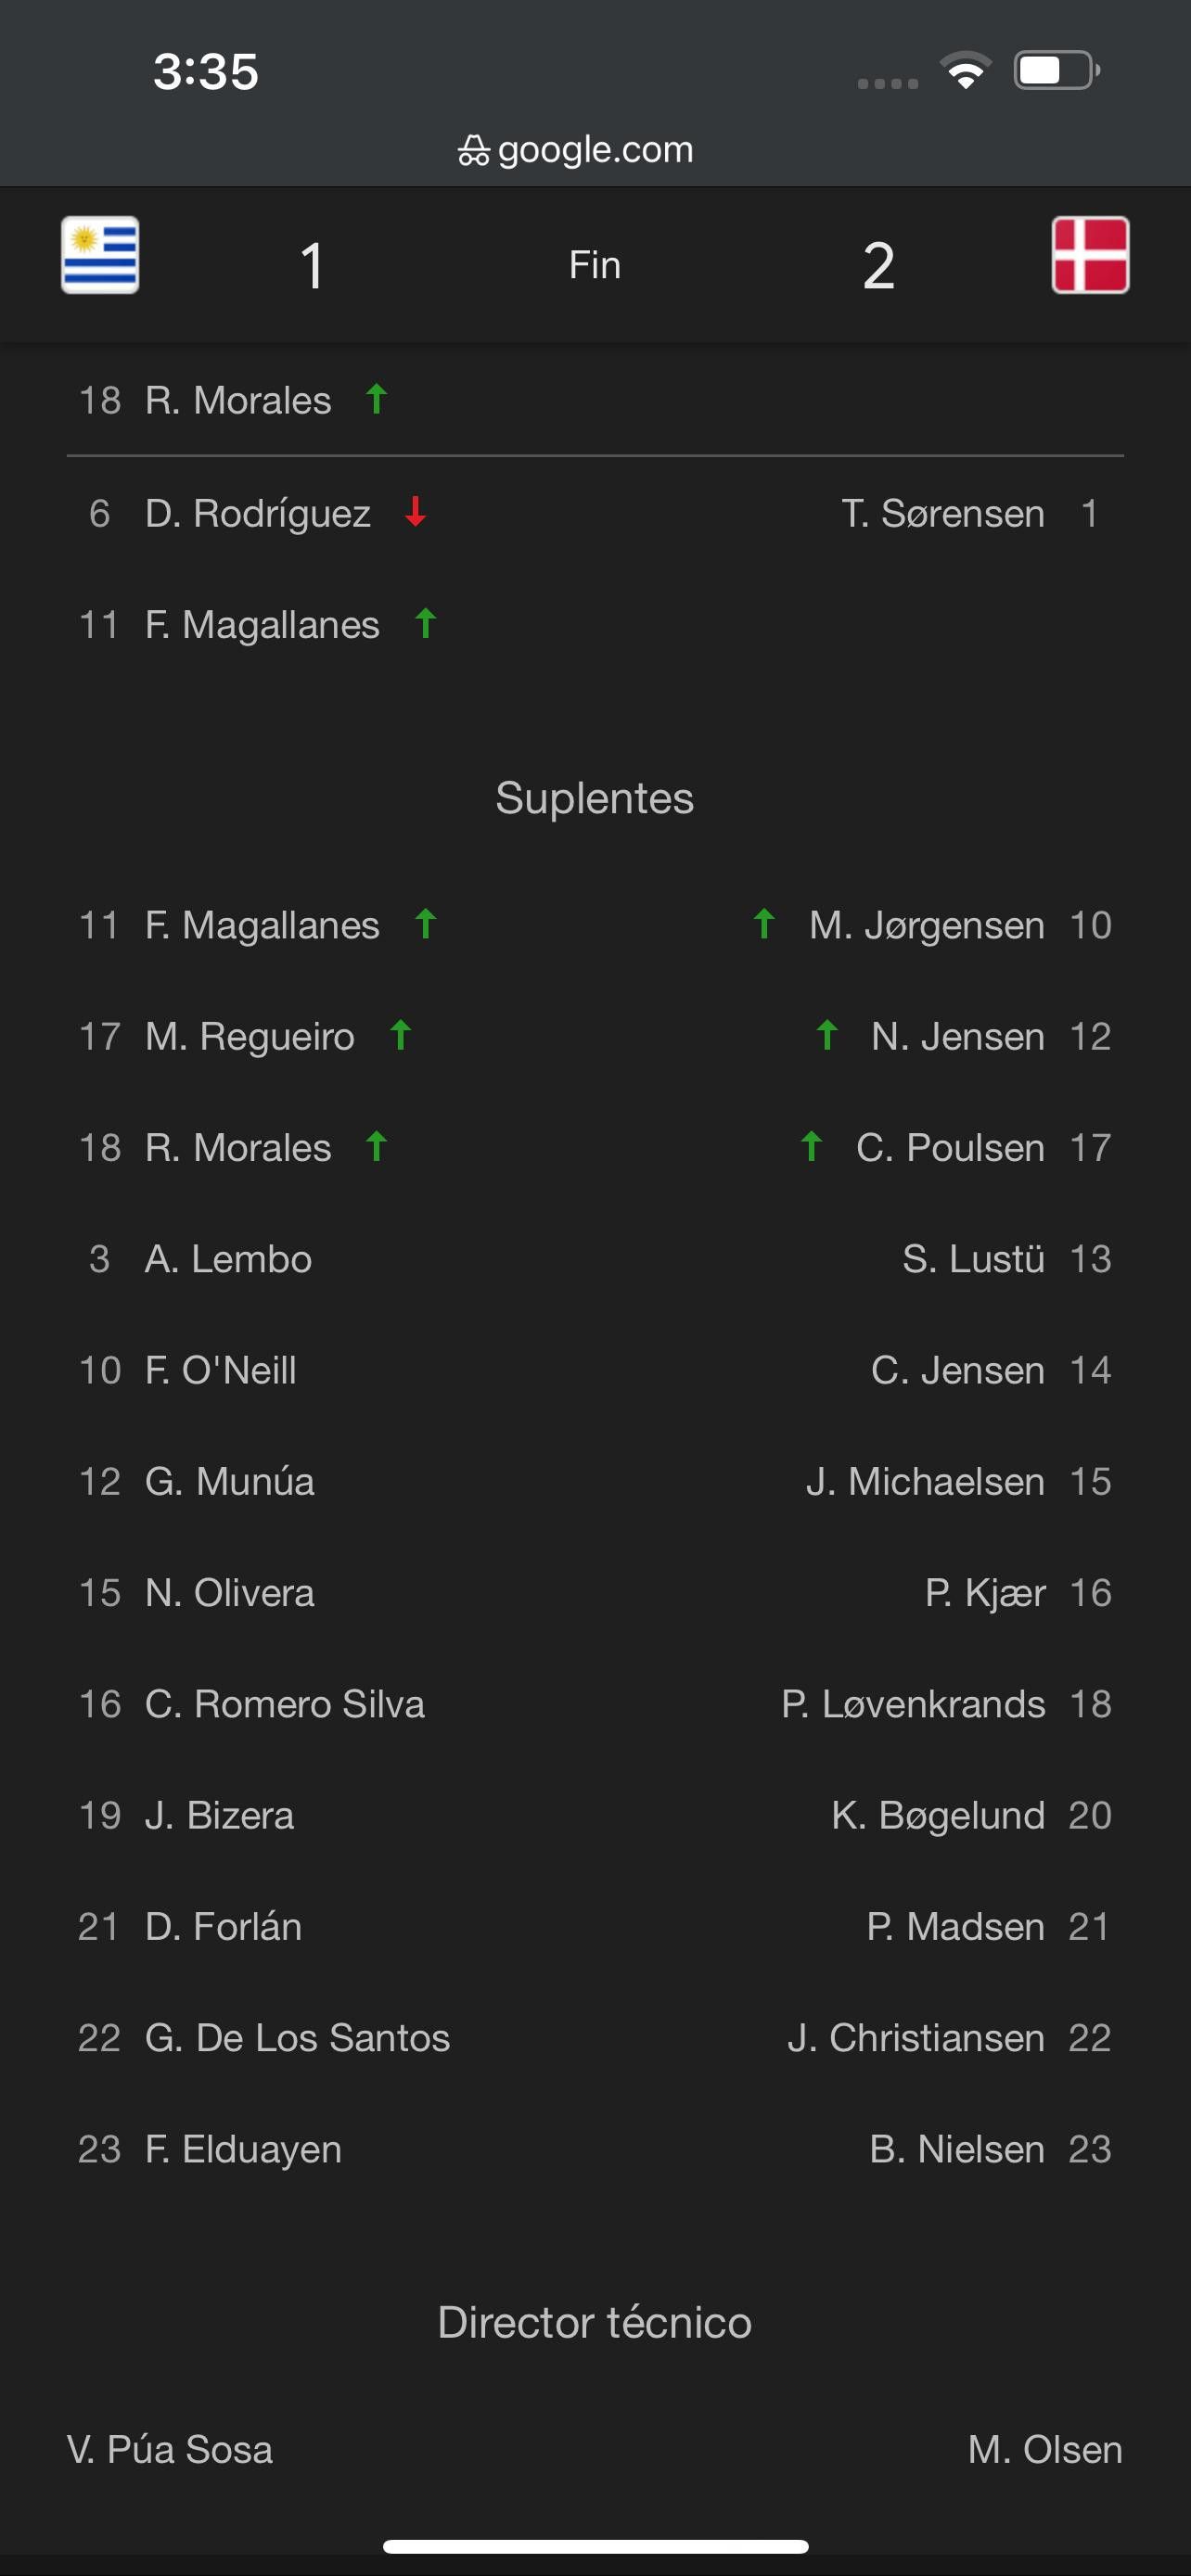The height and width of the screenshot is (2576, 1191).
Task: Tap the green arrow beside M. Regueiro
Action: pos(401,1035)
